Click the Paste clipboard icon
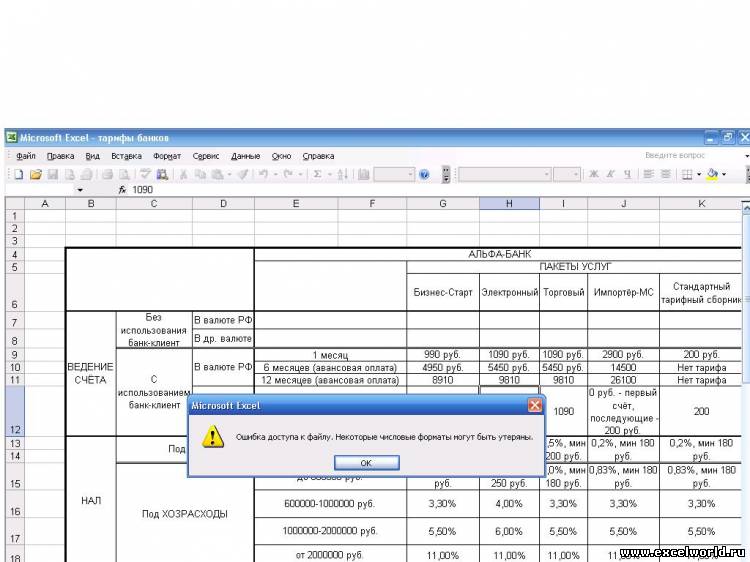This screenshot has height=562, width=750. pos(218,174)
